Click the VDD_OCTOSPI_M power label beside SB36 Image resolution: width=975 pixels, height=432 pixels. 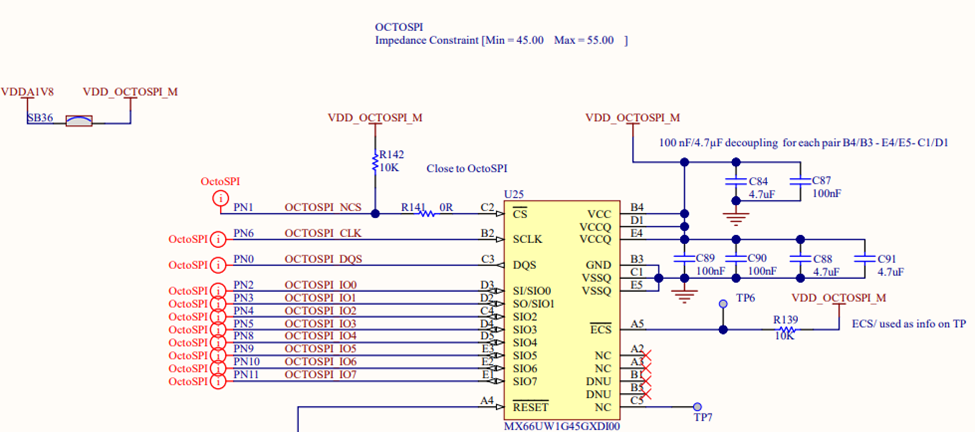(x=130, y=92)
